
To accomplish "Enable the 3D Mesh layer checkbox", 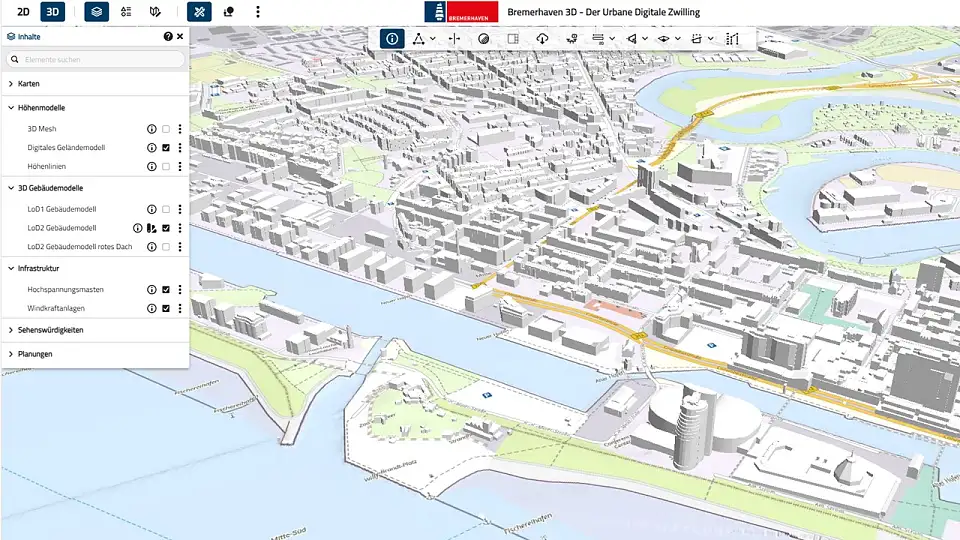I will coord(166,129).
